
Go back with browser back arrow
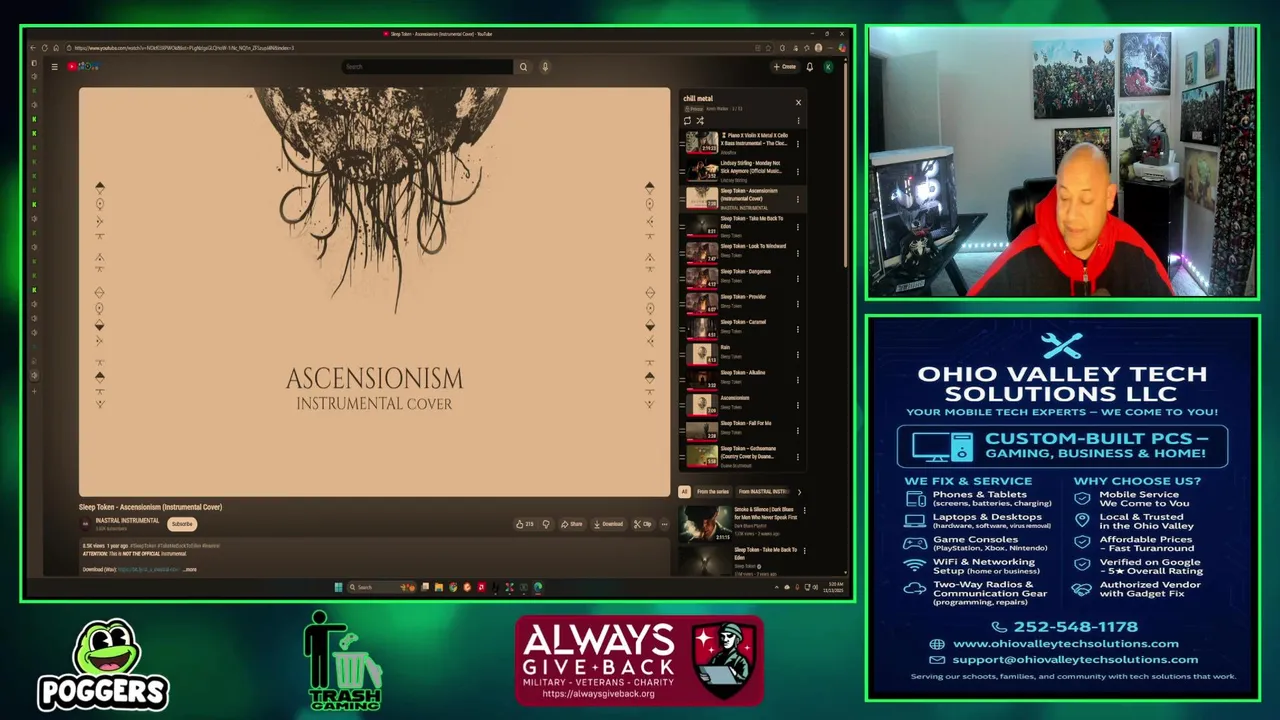point(32,48)
